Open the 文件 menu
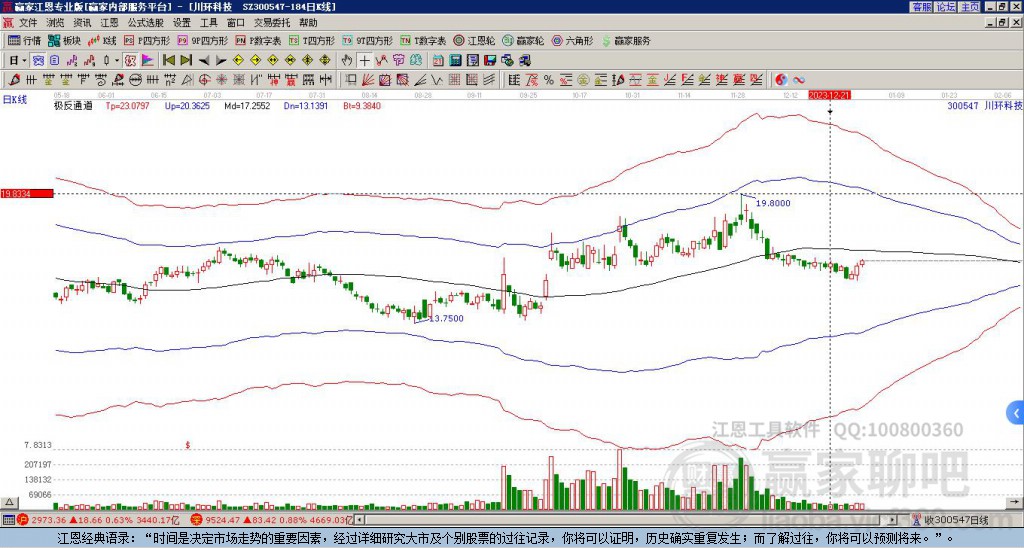The image size is (1024, 548). [28, 23]
